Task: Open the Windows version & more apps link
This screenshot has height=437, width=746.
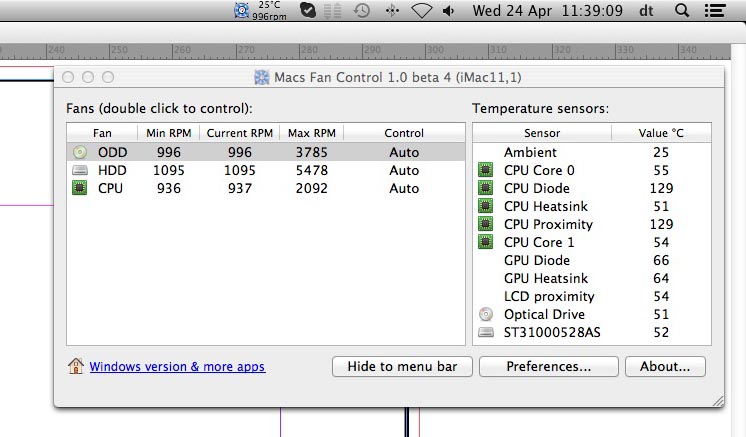Action: pyautogui.click(x=177, y=367)
